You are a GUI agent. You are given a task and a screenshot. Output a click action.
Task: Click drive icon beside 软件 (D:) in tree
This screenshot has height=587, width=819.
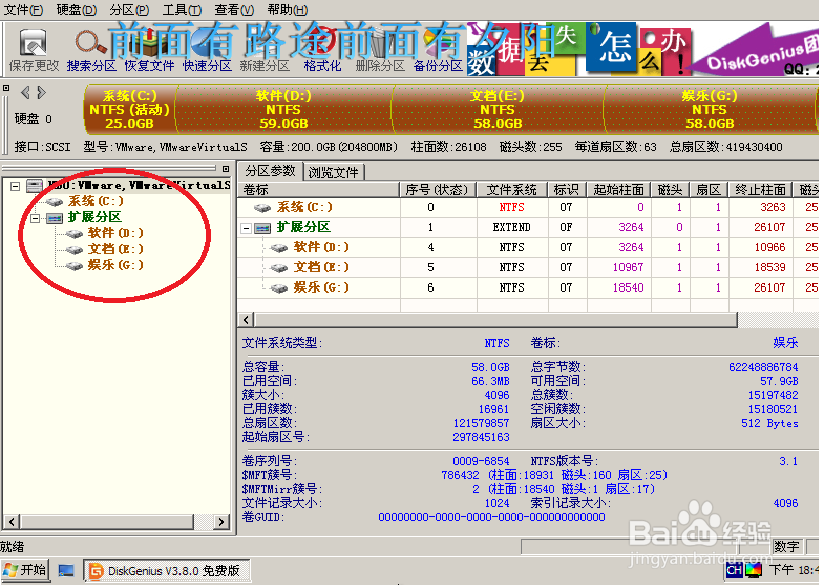tap(74, 233)
